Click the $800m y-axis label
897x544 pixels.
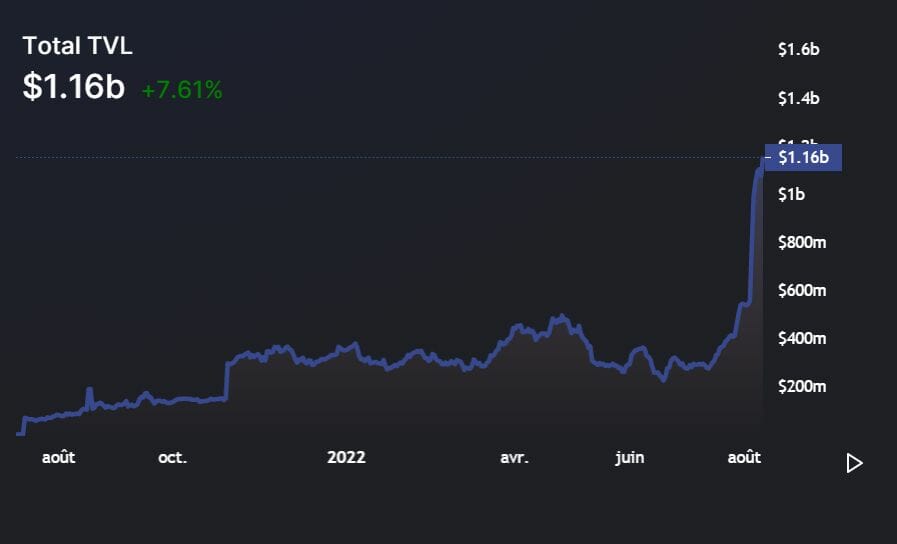point(802,242)
